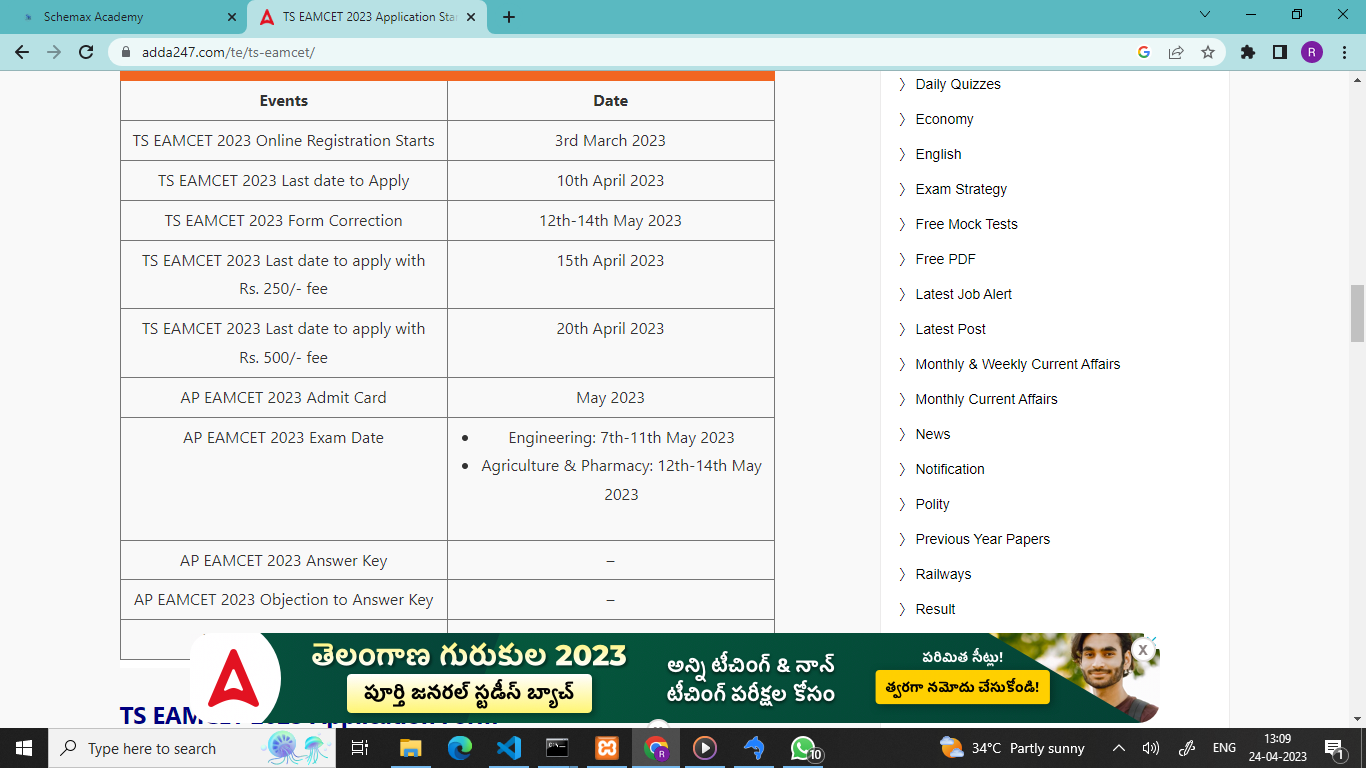Click 'AP EAMCET 2023 Answer Key' cell

click(x=284, y=561)
